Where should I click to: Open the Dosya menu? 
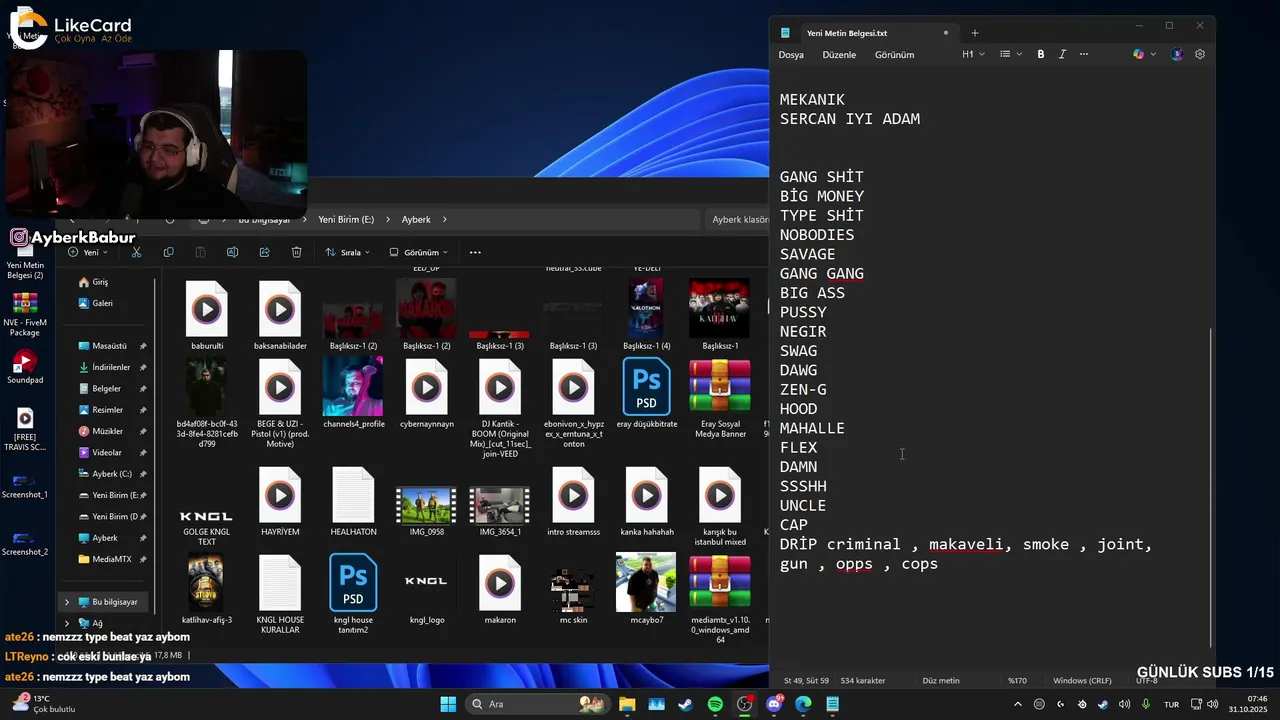(791, 55)
